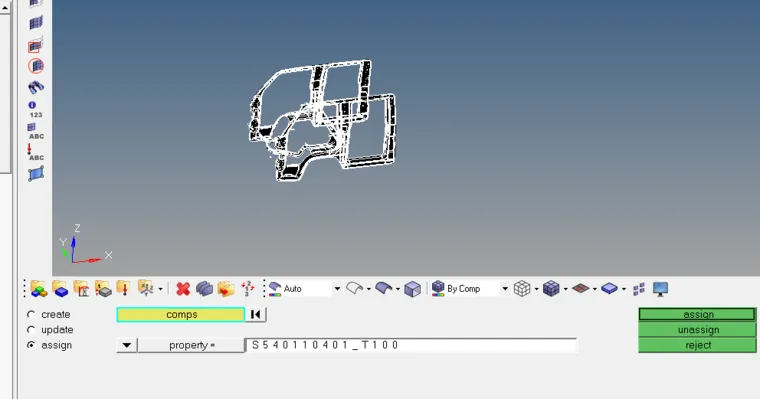This screenshot has width=760, height=399.
Task: Click the green assign button
Action: [697, 314]
